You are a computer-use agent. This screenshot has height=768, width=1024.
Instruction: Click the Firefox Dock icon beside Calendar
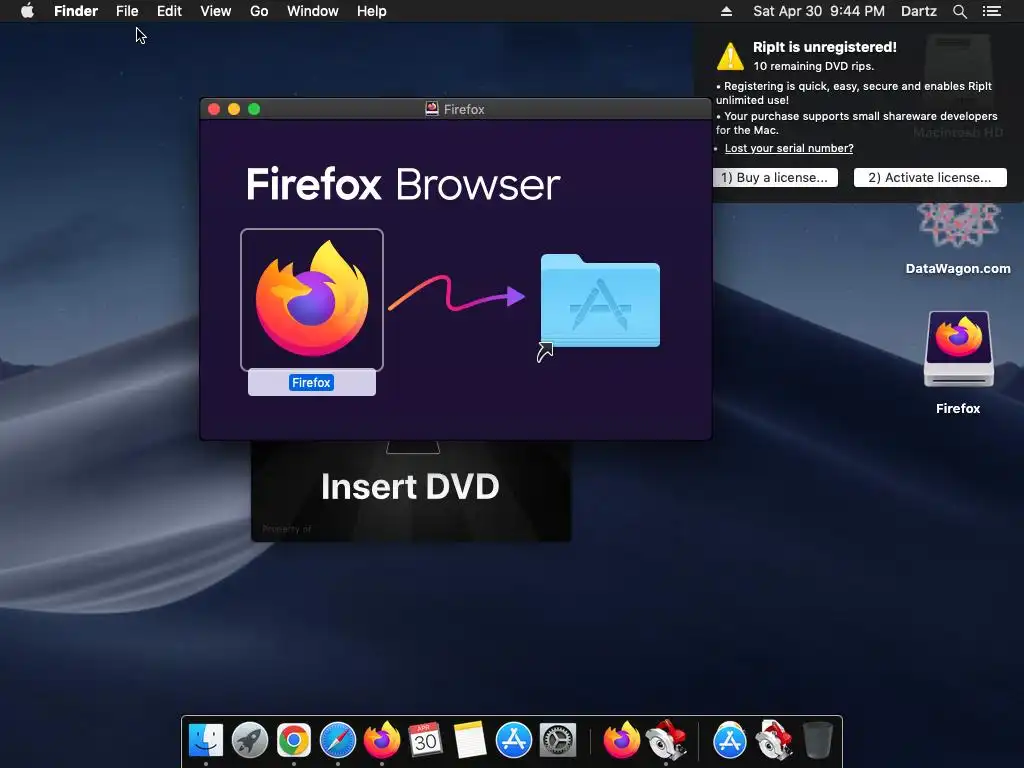tap(381, 740)
